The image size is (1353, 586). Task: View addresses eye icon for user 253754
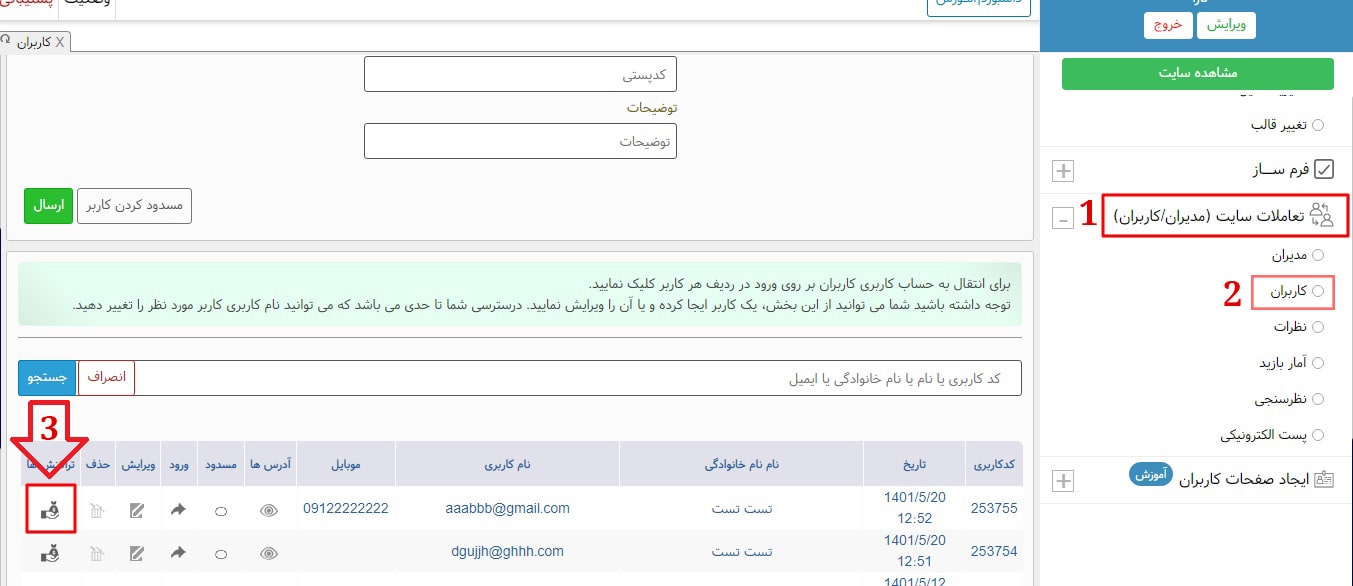pos(268,552)
